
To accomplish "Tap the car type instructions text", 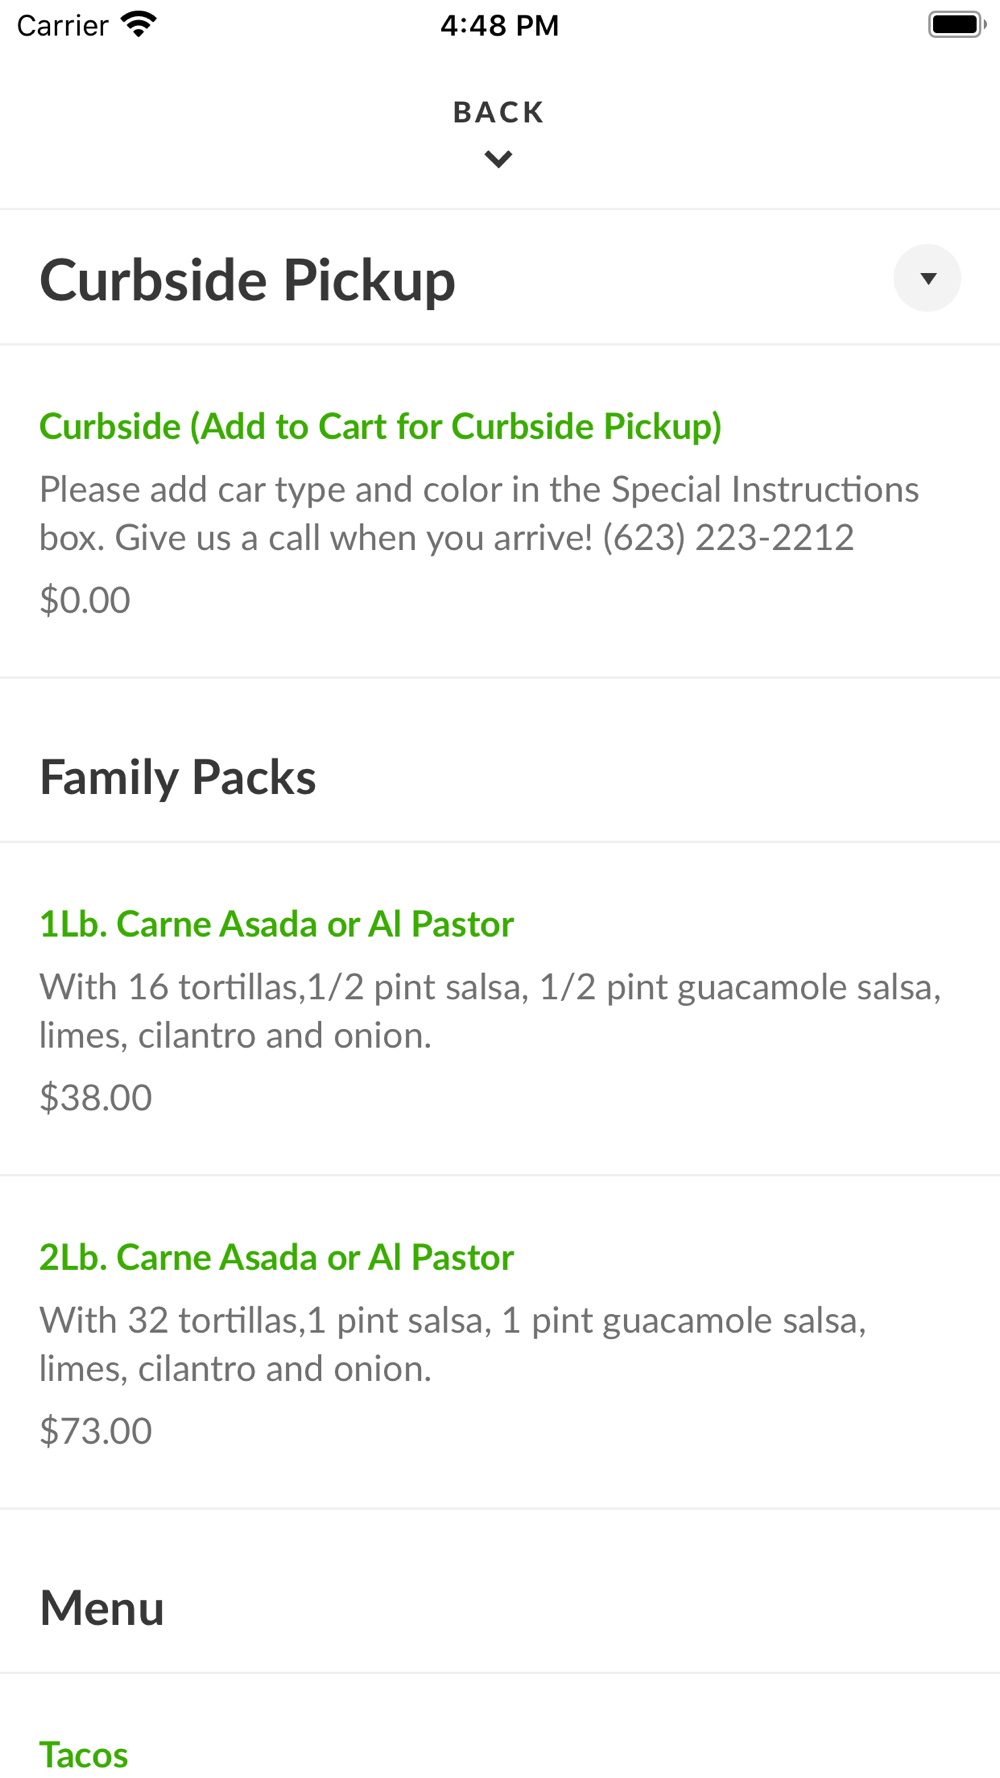I will (x=478, y=513).
